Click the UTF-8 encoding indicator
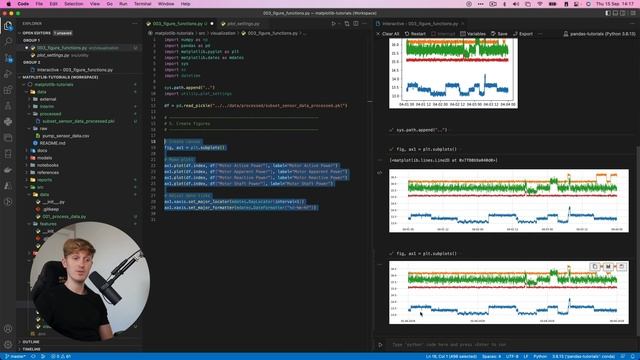The height and width of the screenshot is (360, 640). (512, 356)
